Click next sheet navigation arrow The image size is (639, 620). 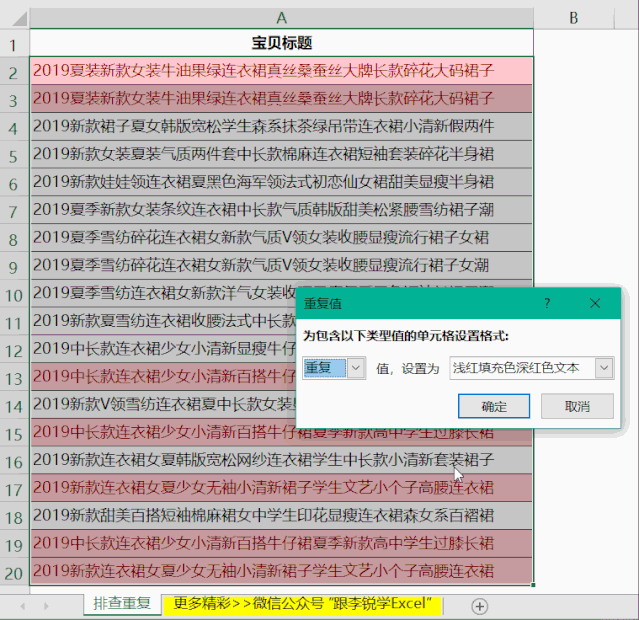point(46,606)
